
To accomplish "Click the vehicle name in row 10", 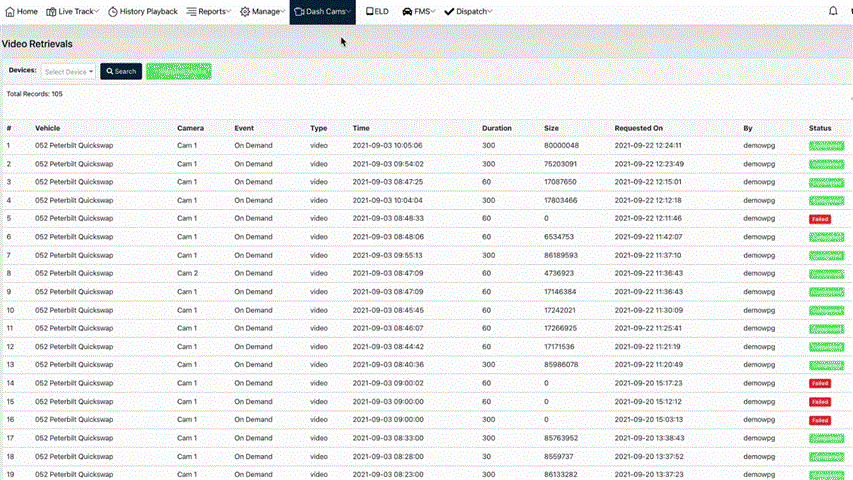I will (74, 310).
